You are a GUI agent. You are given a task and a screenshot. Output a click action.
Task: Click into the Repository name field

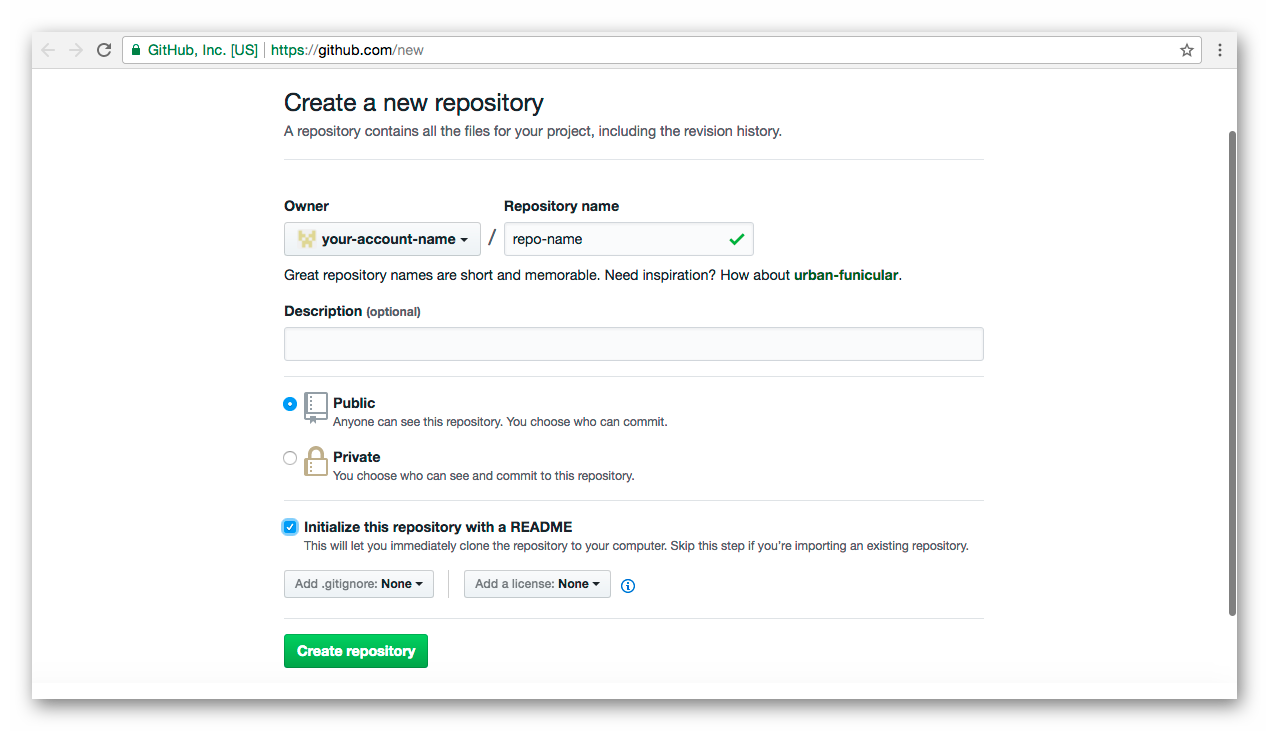coord(628,239)
